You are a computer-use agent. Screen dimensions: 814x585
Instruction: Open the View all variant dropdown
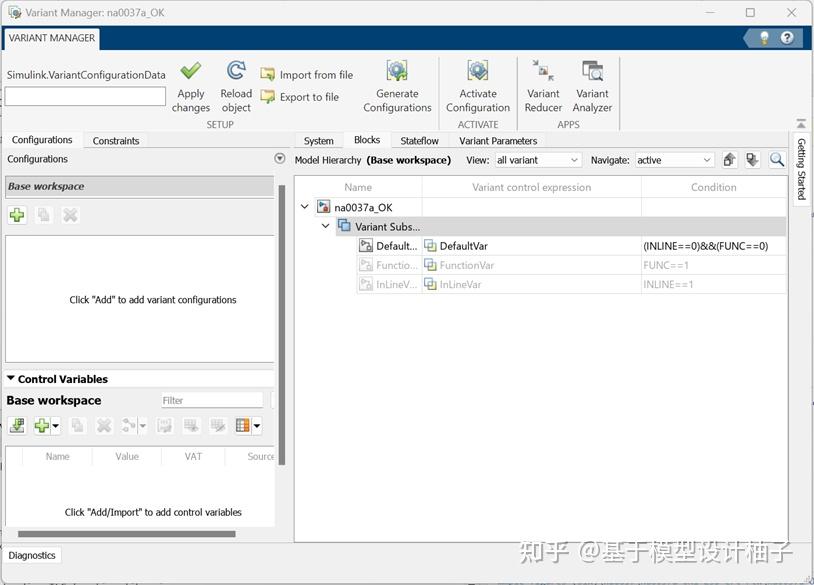coord(538,160)
